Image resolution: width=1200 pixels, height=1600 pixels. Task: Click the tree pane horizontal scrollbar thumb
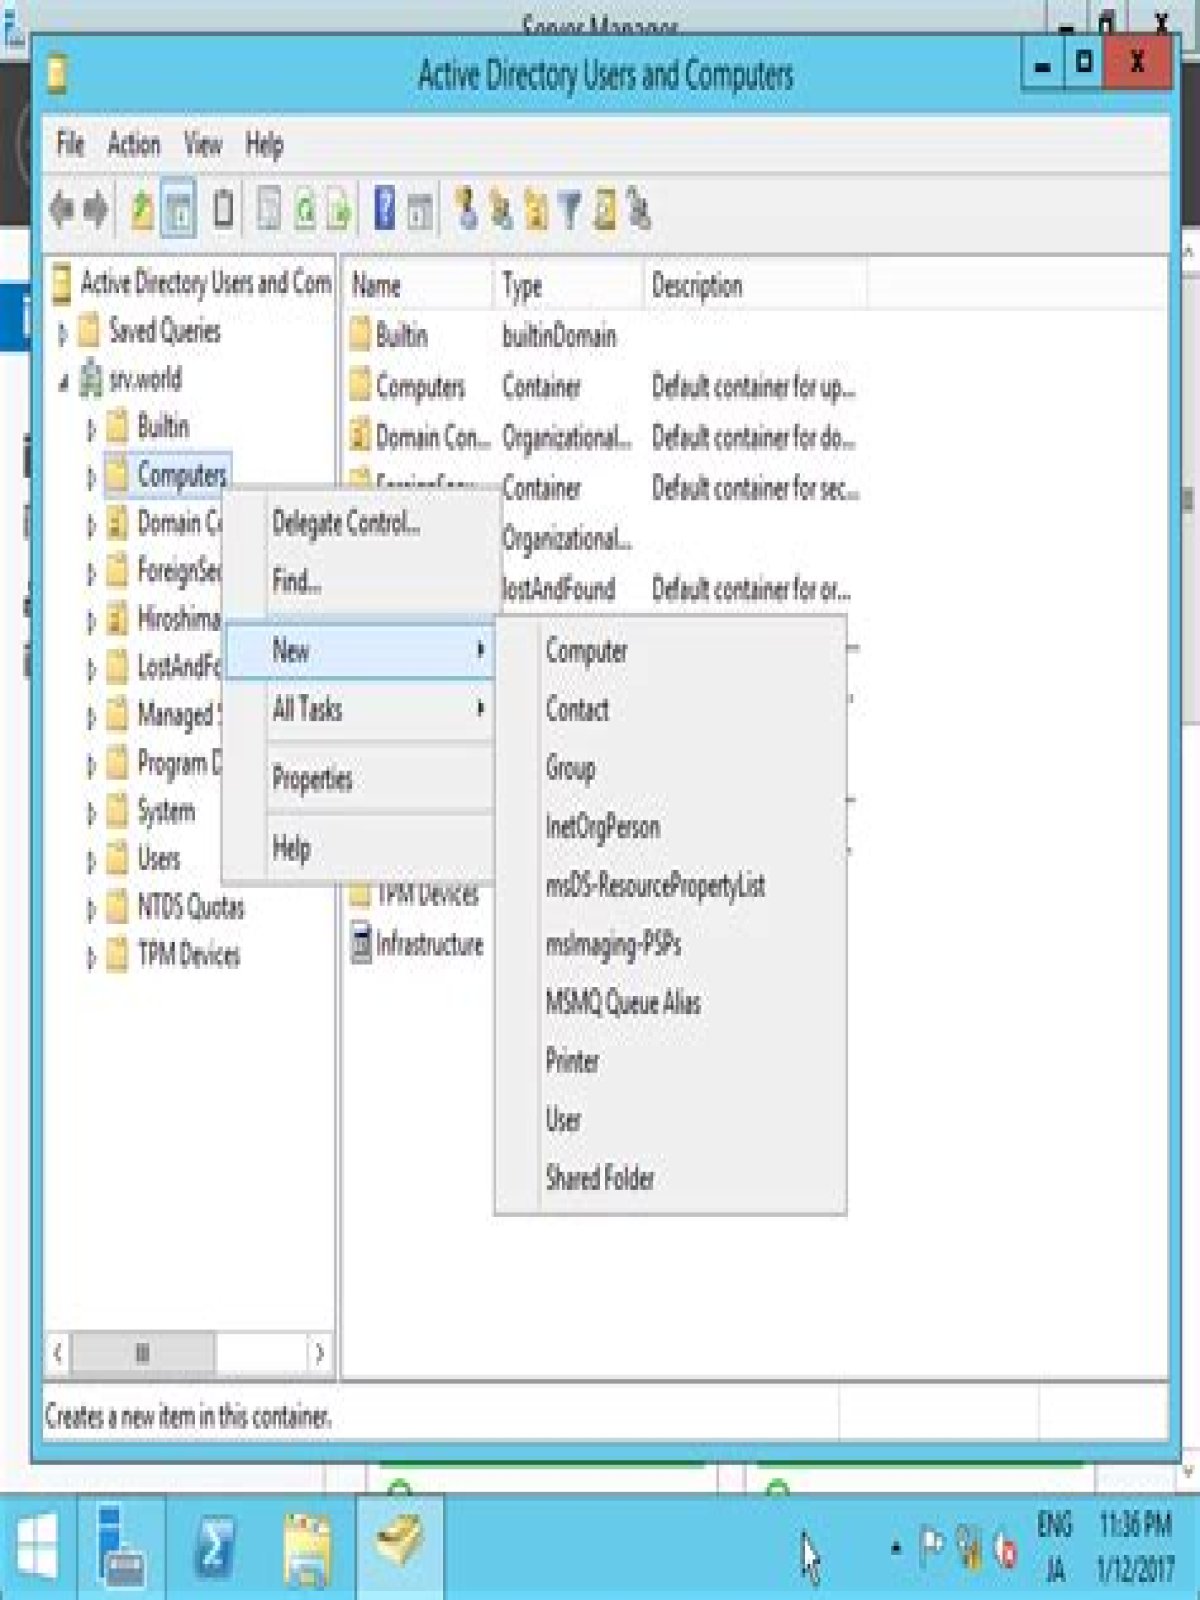click(x=143, y=1353)
